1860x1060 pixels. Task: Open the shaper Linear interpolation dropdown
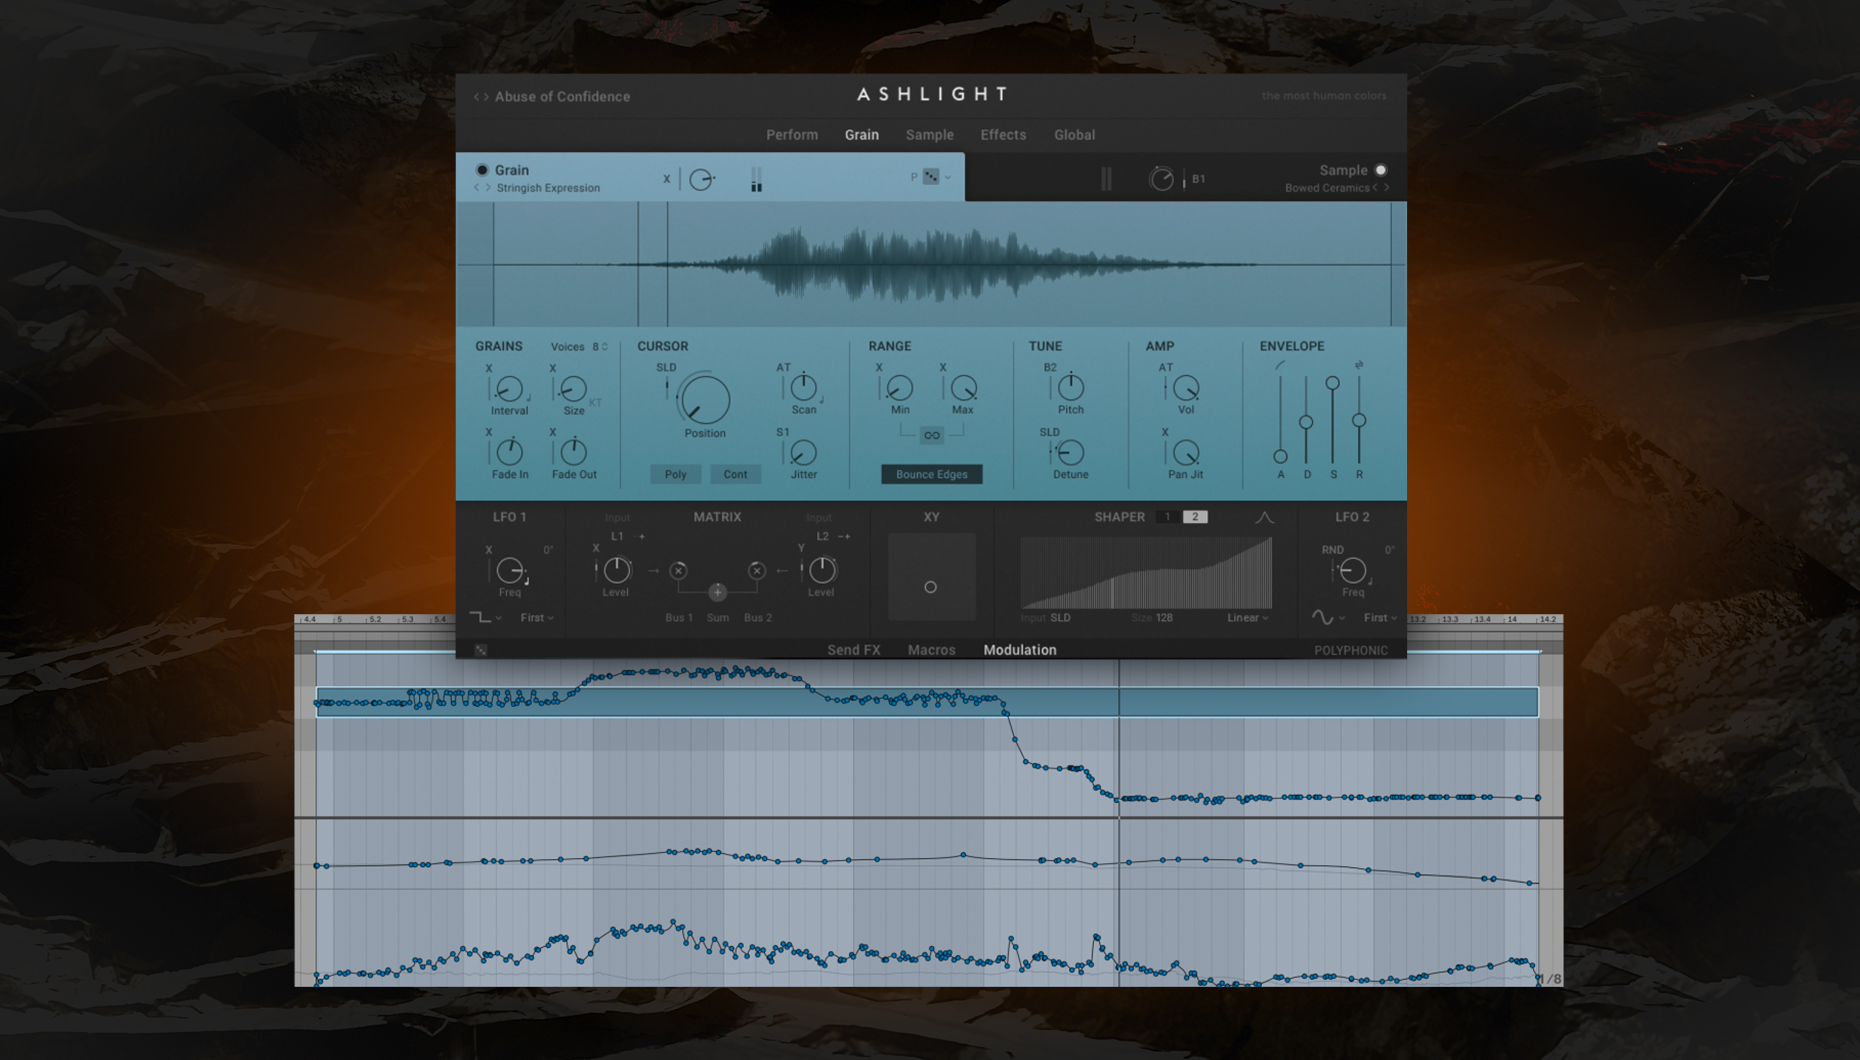pyautogui.click(x=1248, y=618)
